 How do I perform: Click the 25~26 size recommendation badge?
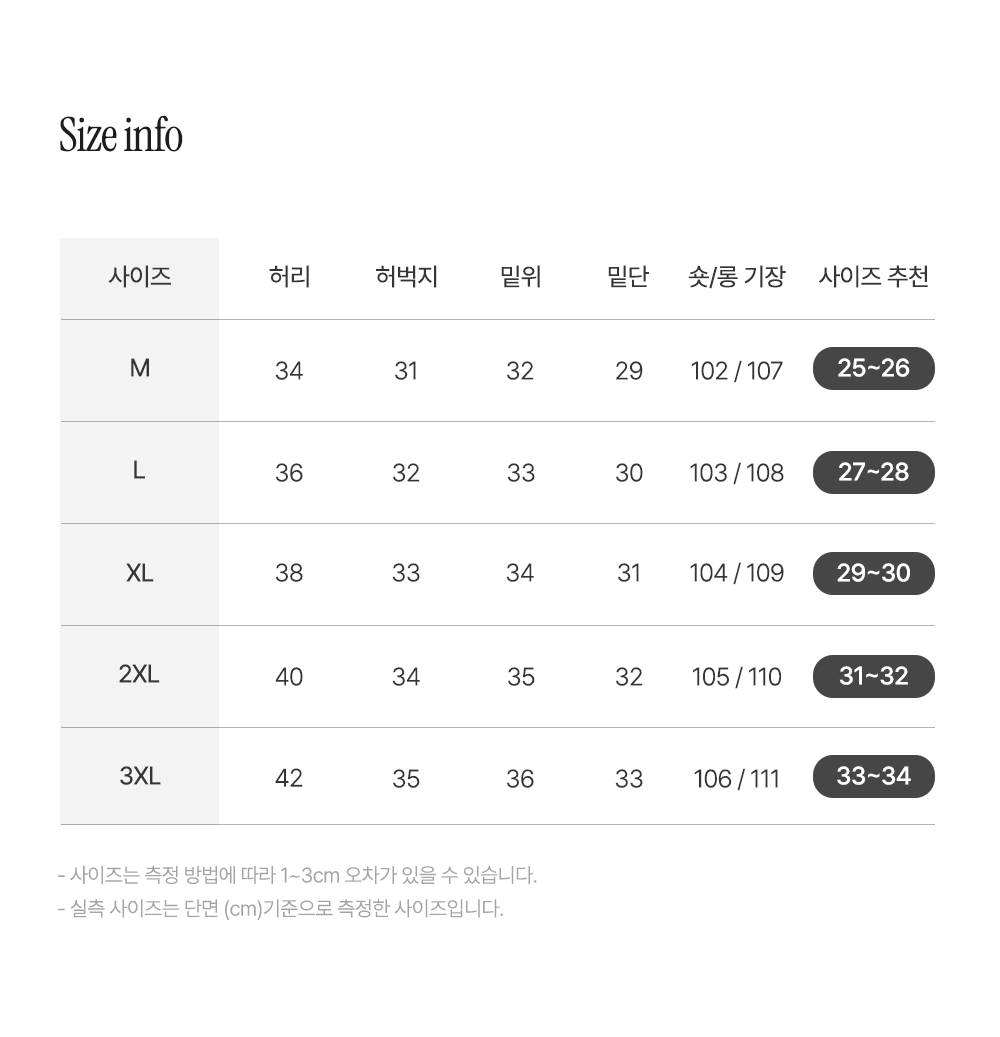(873, 368)
